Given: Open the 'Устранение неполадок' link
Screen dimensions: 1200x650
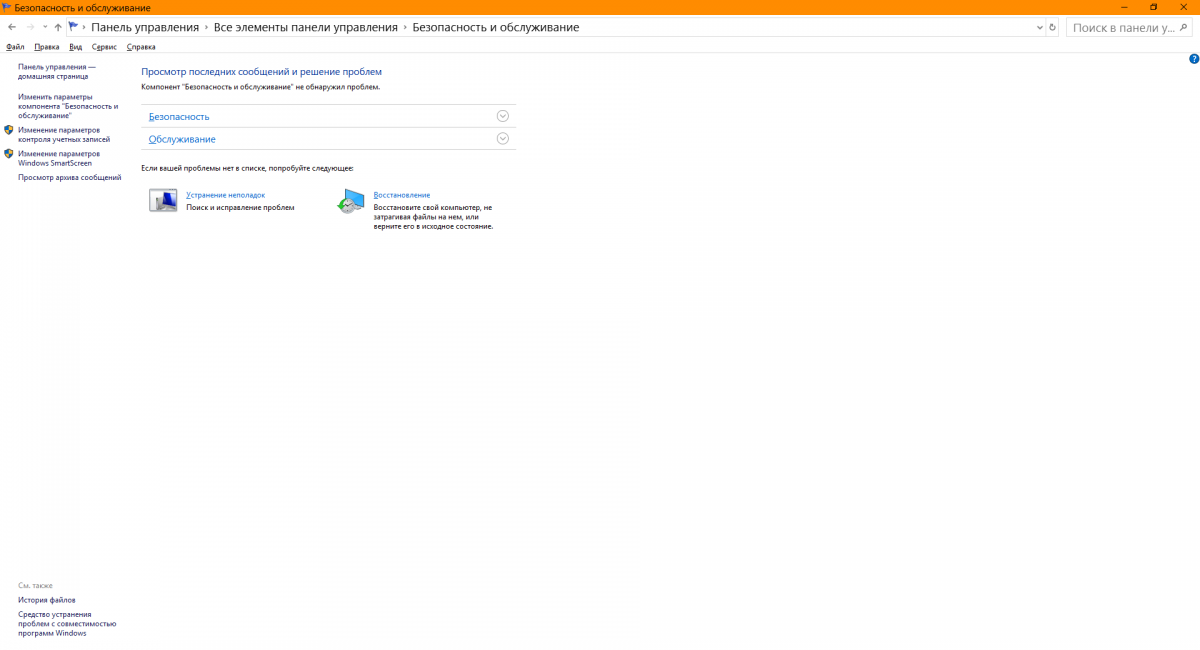Looking at the screenshot, I should coord(226,195).
